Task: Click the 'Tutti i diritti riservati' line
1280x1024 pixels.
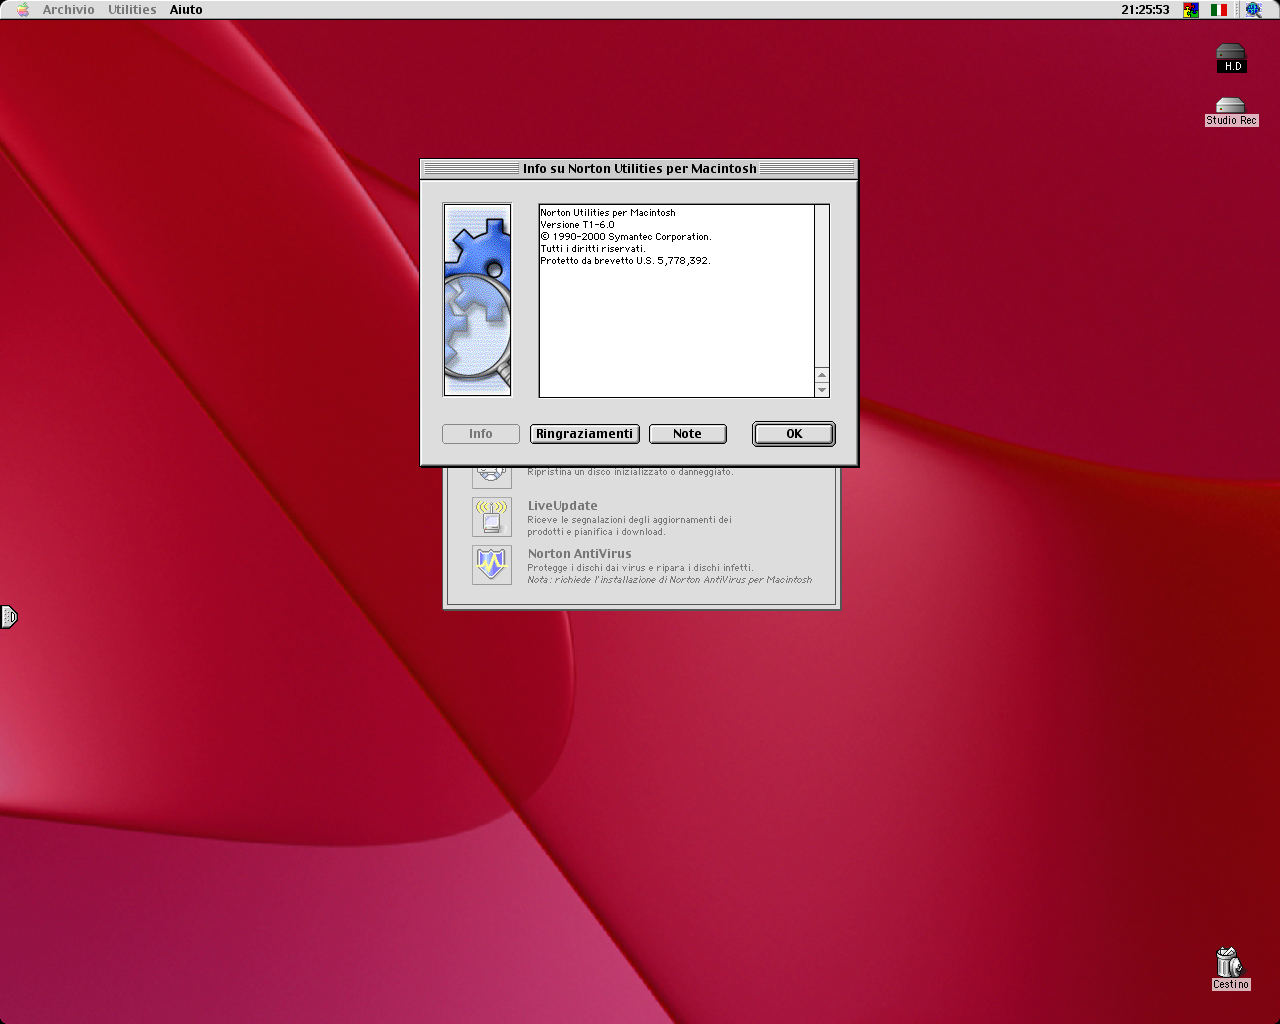Action: click(x=593, y=249)
